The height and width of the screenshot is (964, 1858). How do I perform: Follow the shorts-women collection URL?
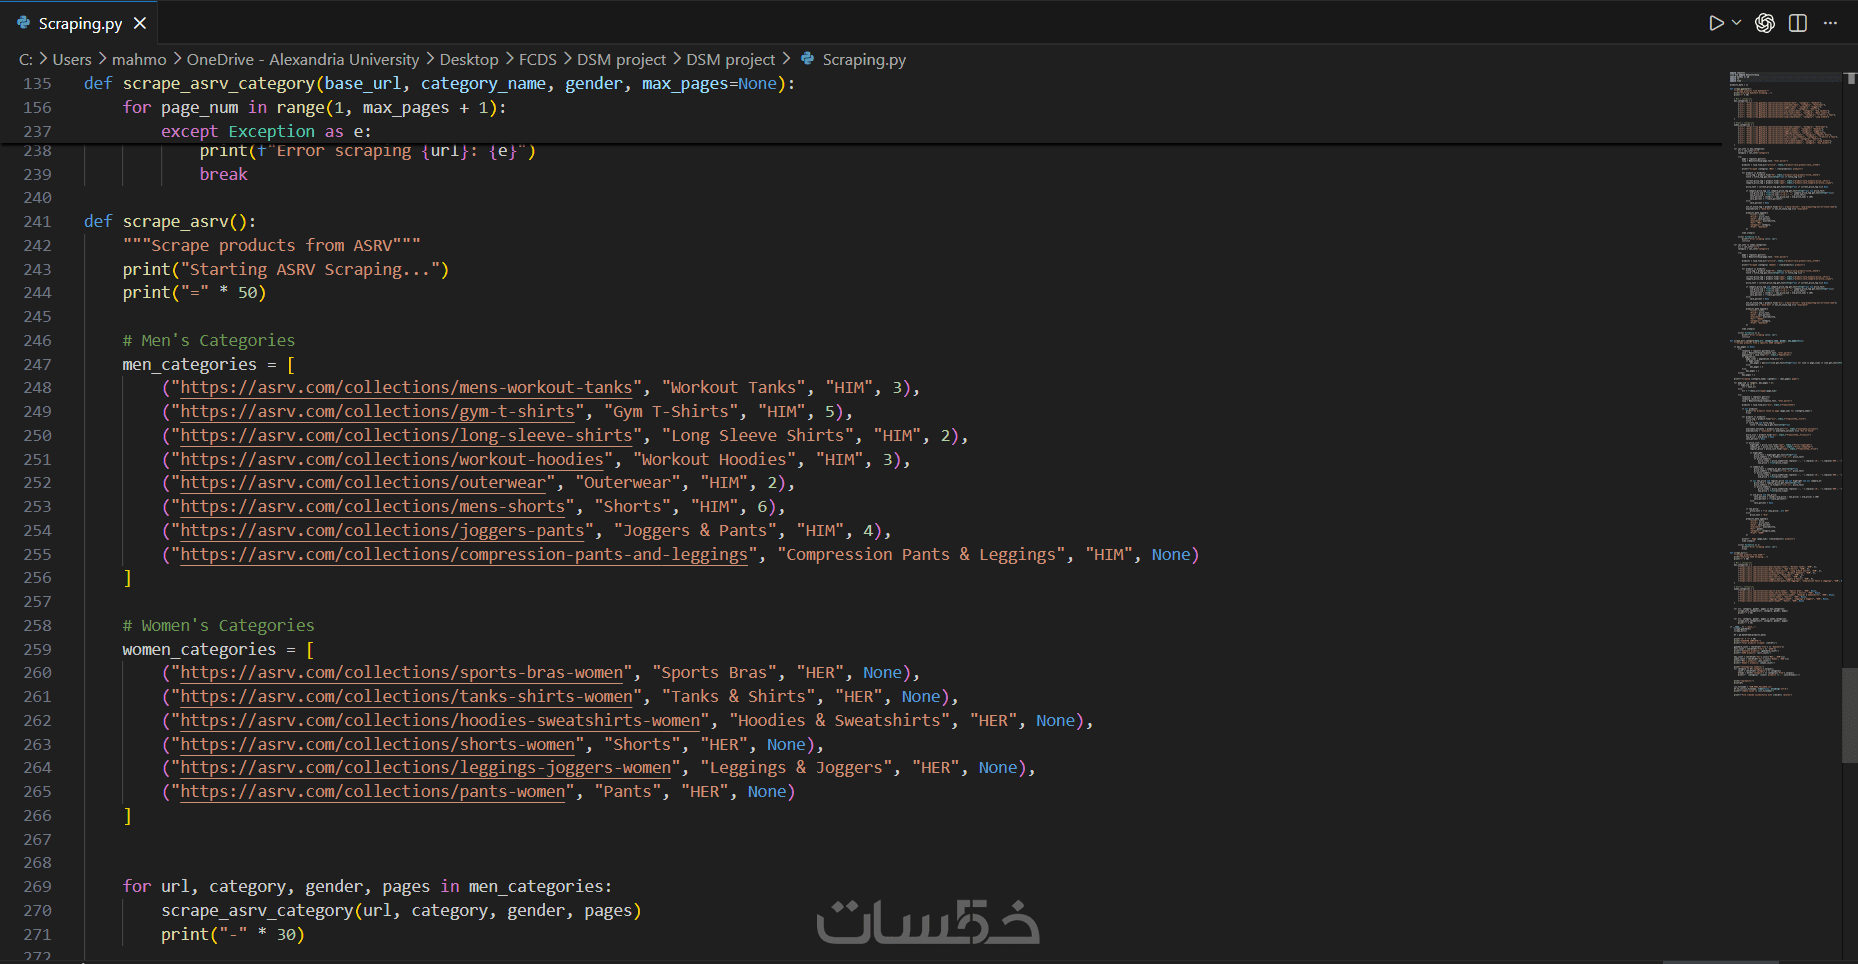[377, 745]
